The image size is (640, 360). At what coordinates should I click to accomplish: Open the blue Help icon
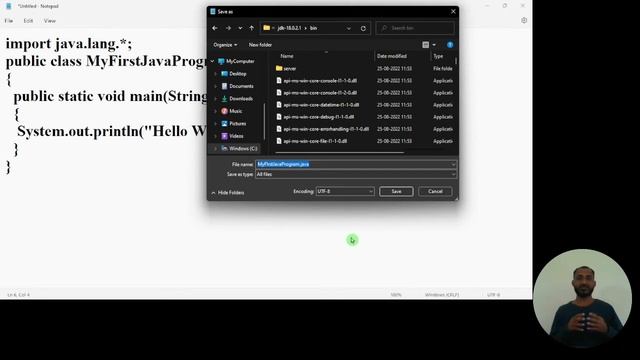tap(450, 45)
